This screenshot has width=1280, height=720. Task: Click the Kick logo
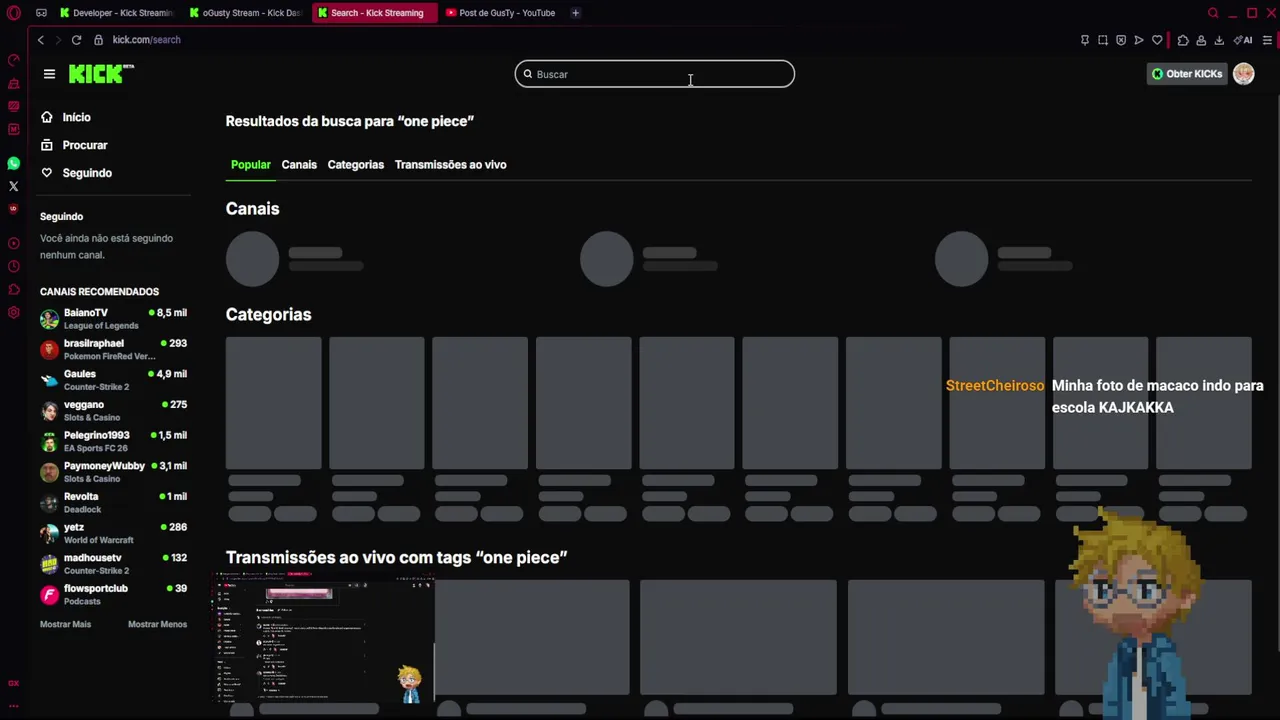[x=101, y=74]
